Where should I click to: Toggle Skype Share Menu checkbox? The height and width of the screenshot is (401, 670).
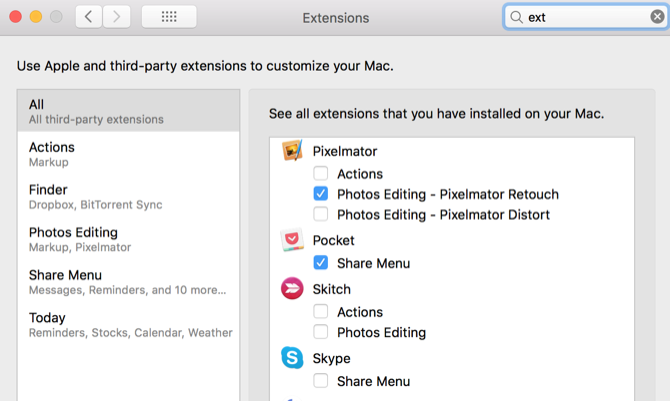tap(321, 380)
